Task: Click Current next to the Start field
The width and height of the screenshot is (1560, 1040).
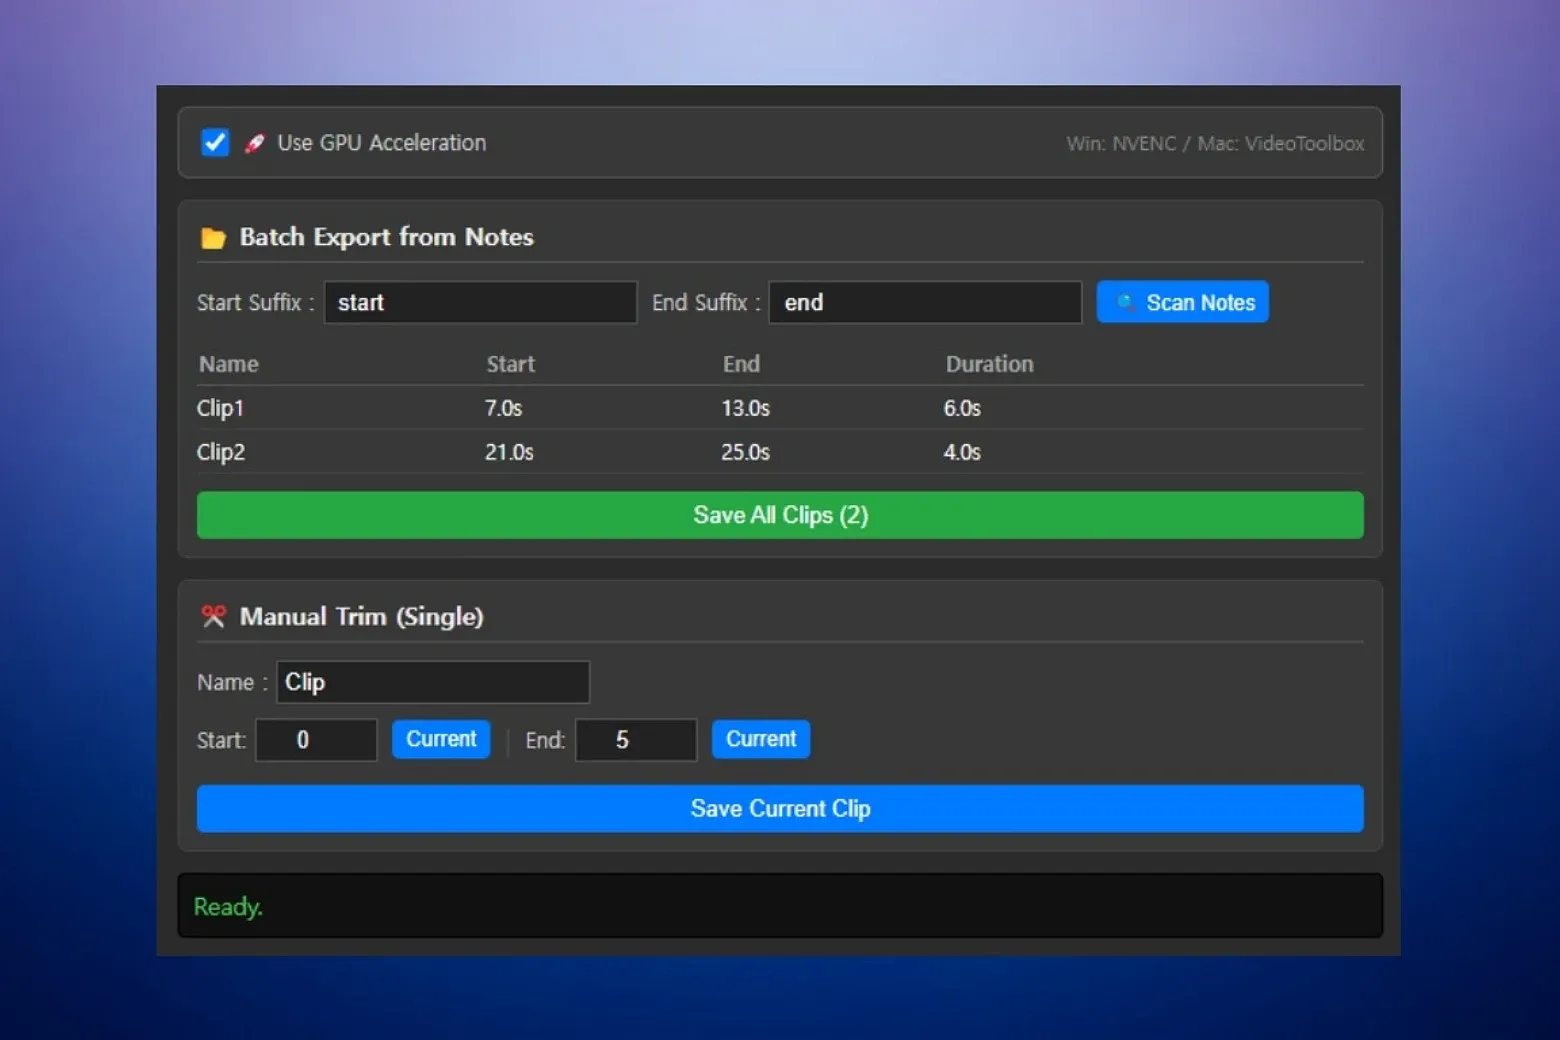Action: point(441,739)
